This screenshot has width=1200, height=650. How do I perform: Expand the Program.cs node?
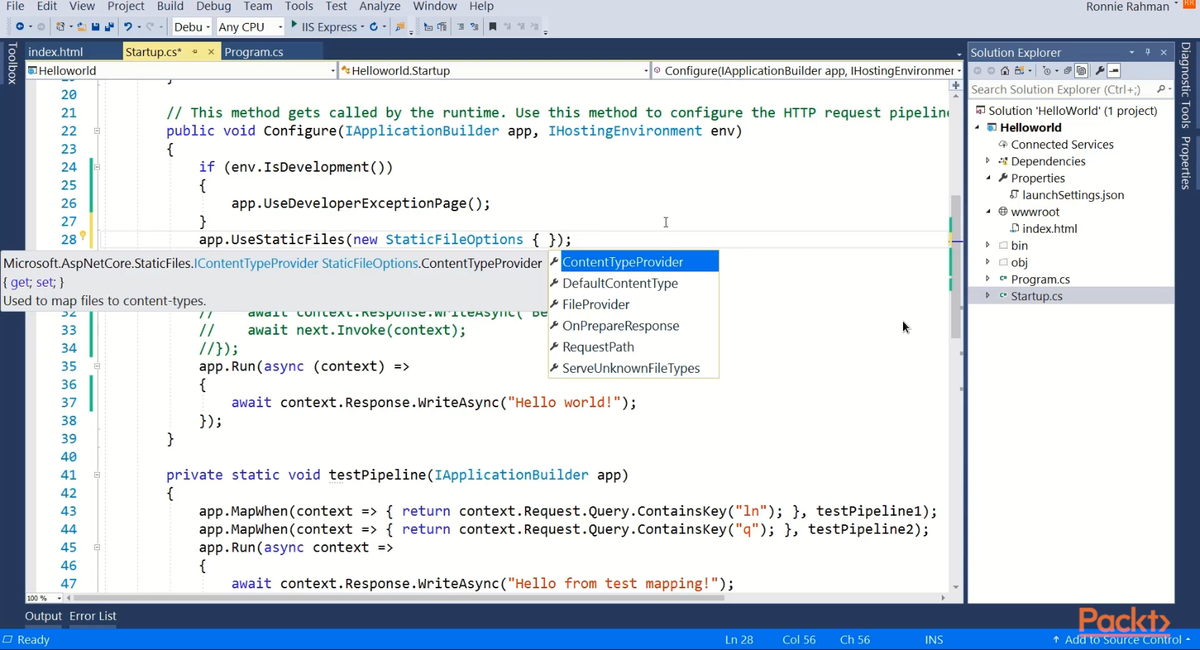point(988,279)
